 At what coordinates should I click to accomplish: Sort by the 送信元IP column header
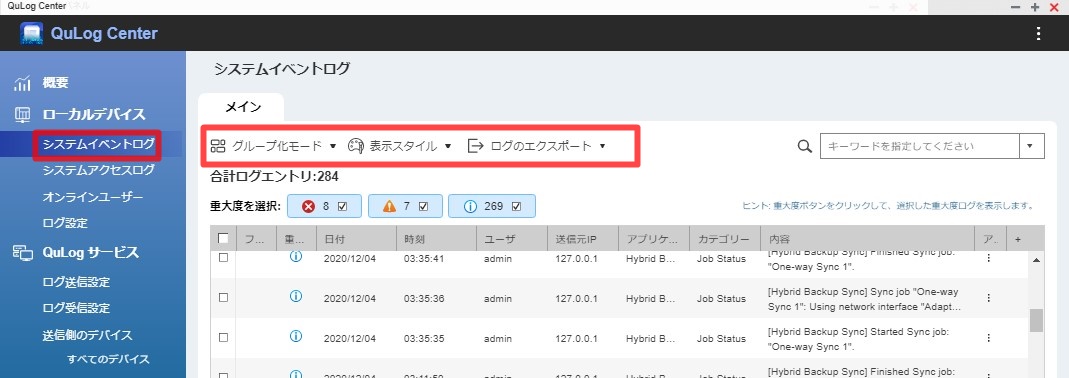coord(583,239)
